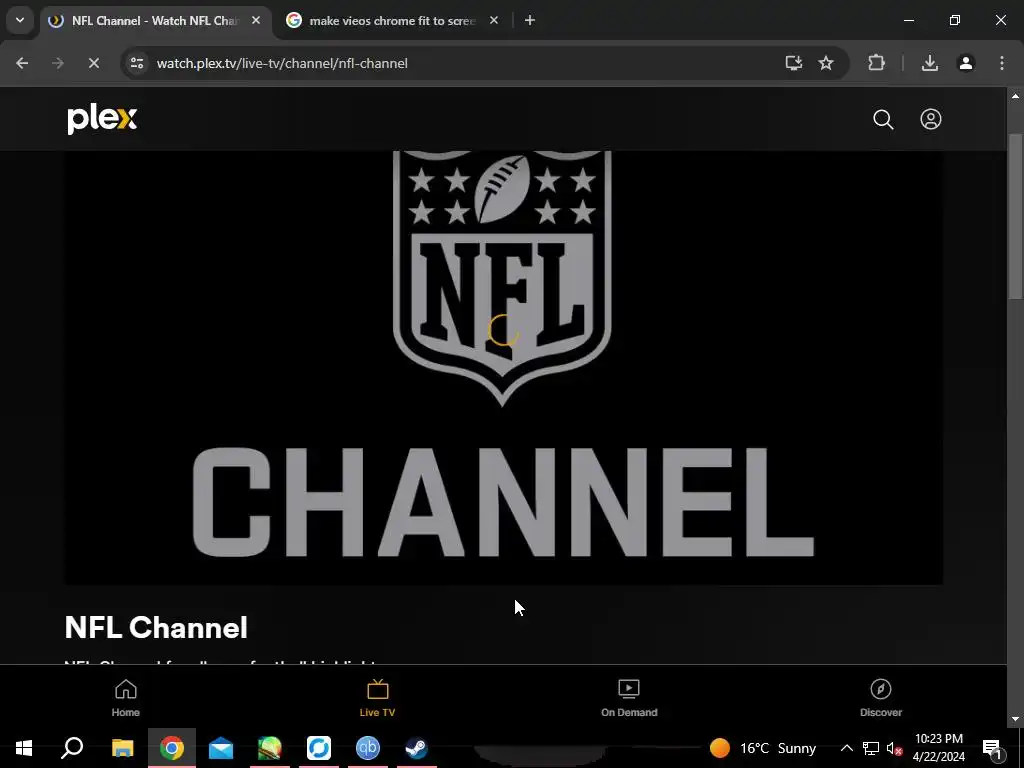
Task: Open the Windows Start menu
Action: [24, 748]
